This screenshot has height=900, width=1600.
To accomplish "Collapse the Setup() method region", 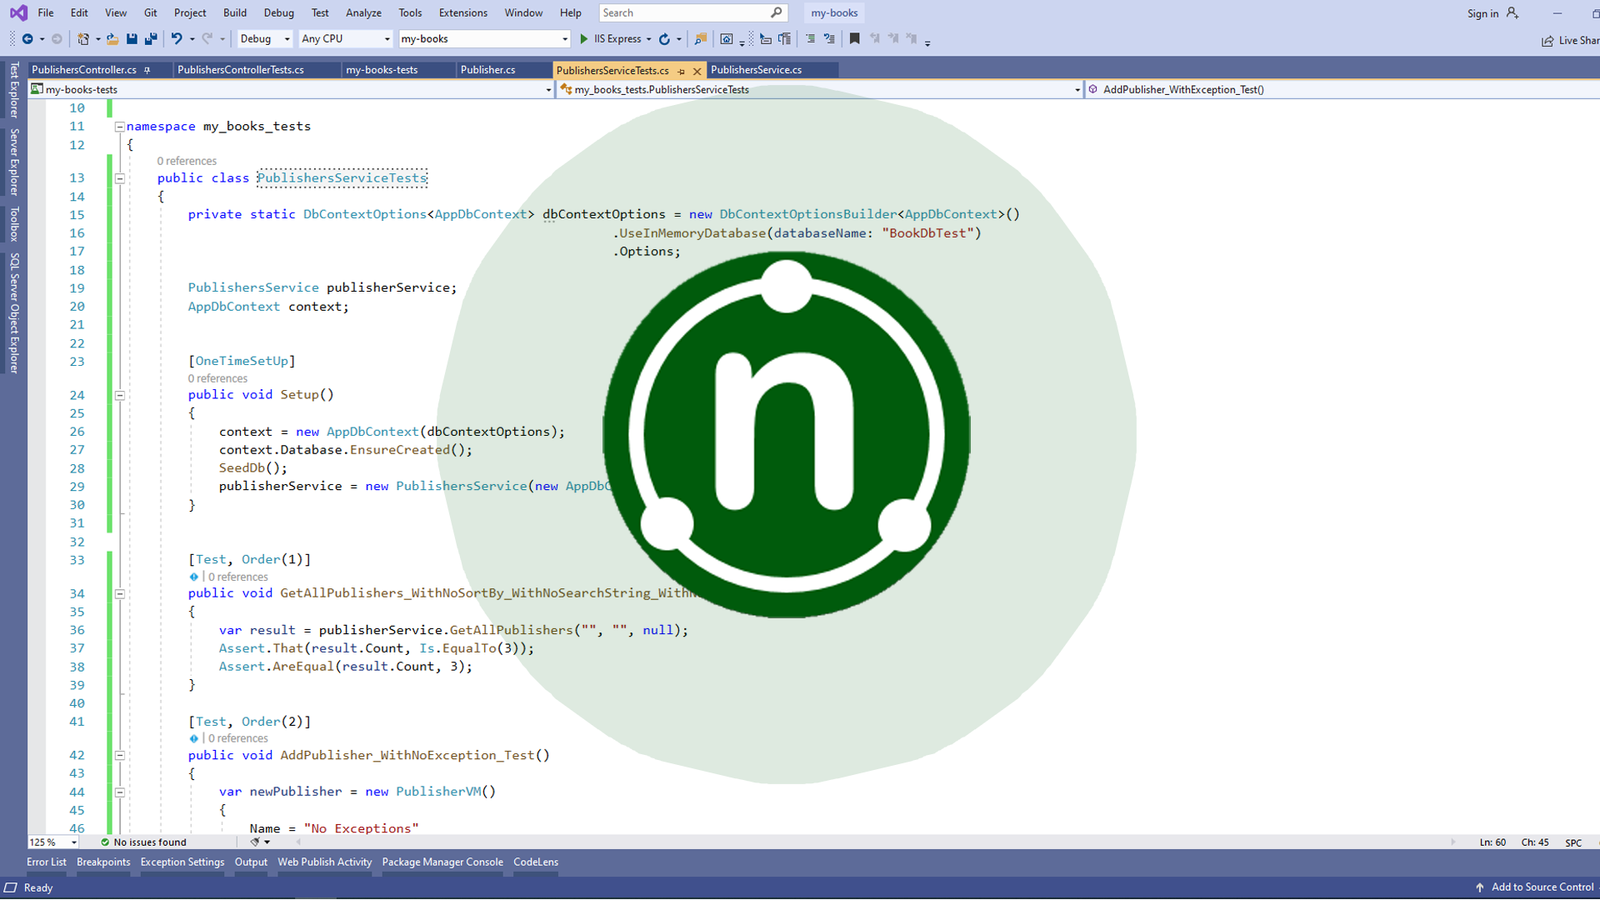I will point(120,396).
